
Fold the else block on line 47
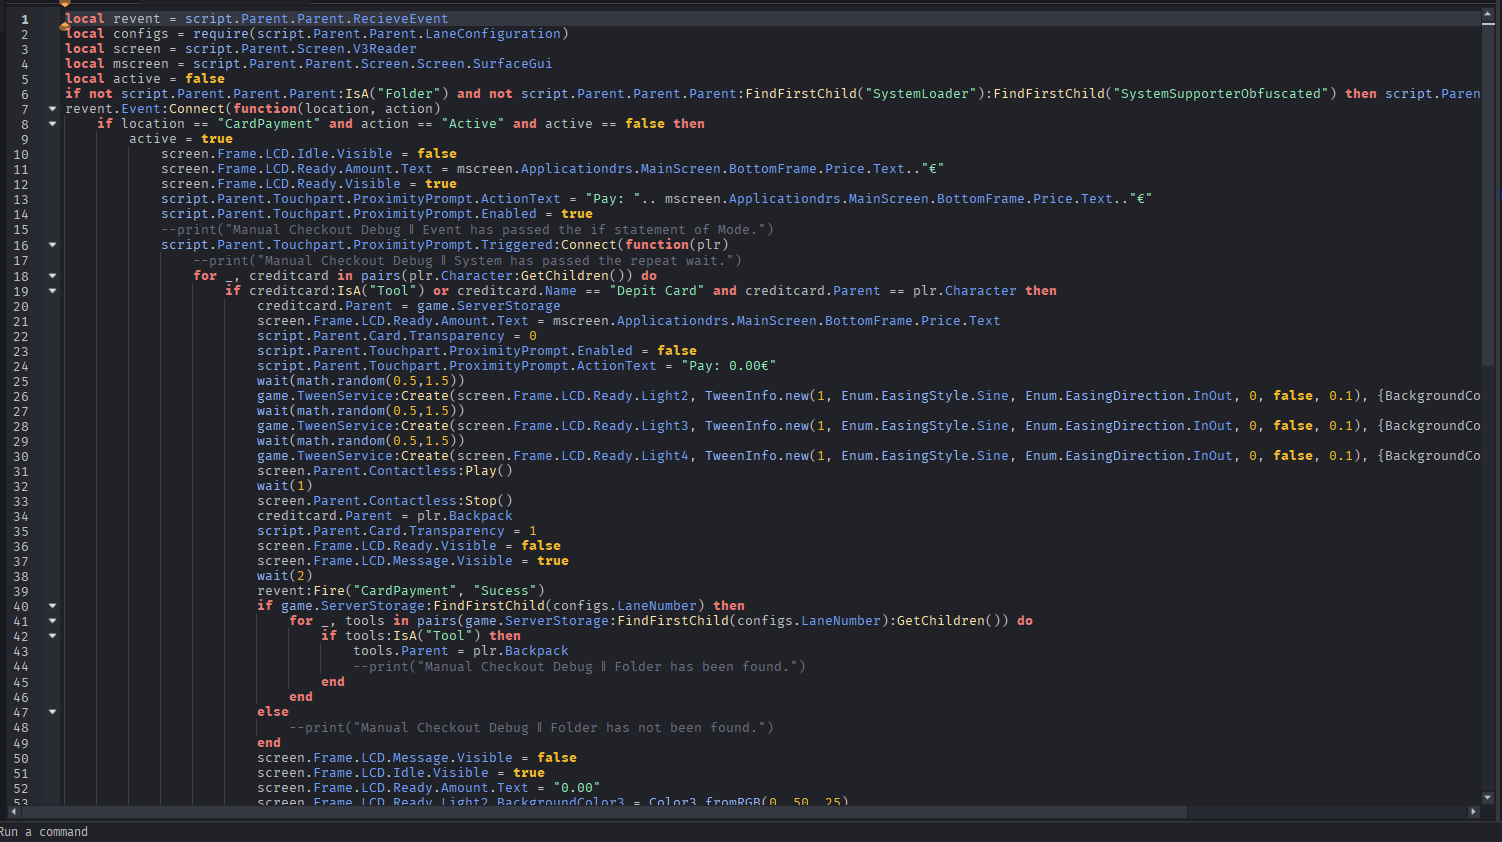tap(52, 712)
